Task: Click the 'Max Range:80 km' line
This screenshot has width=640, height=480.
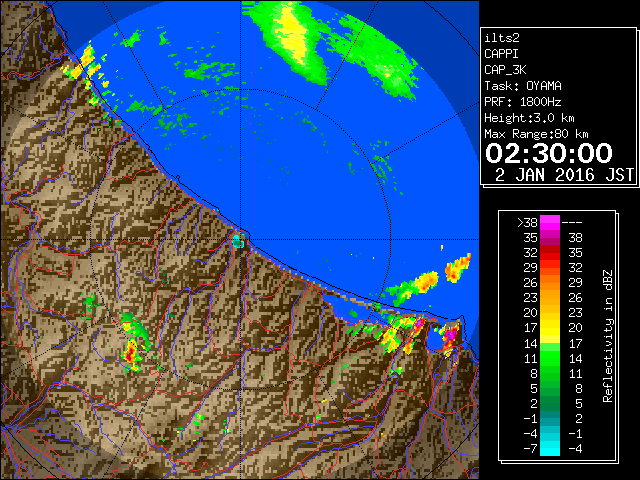Action: coord(536,134)
